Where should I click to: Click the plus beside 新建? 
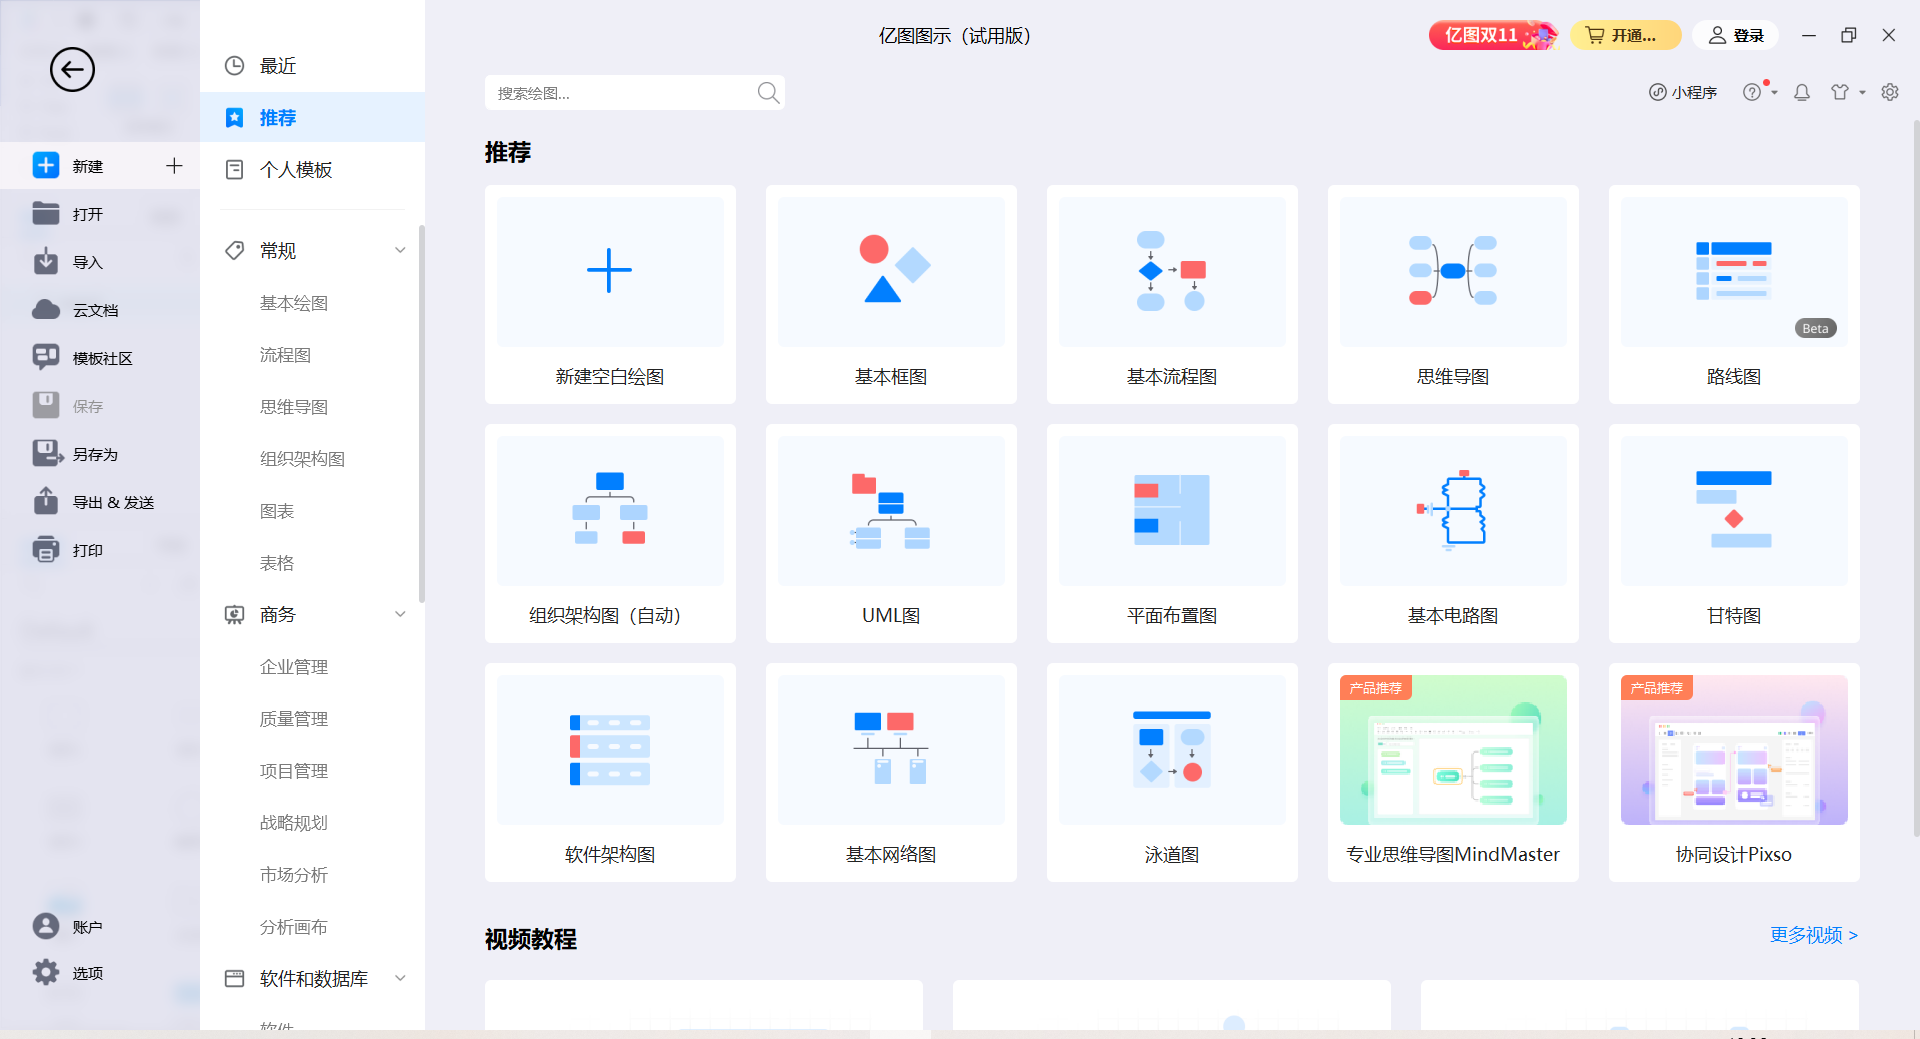tap(174, 166)
